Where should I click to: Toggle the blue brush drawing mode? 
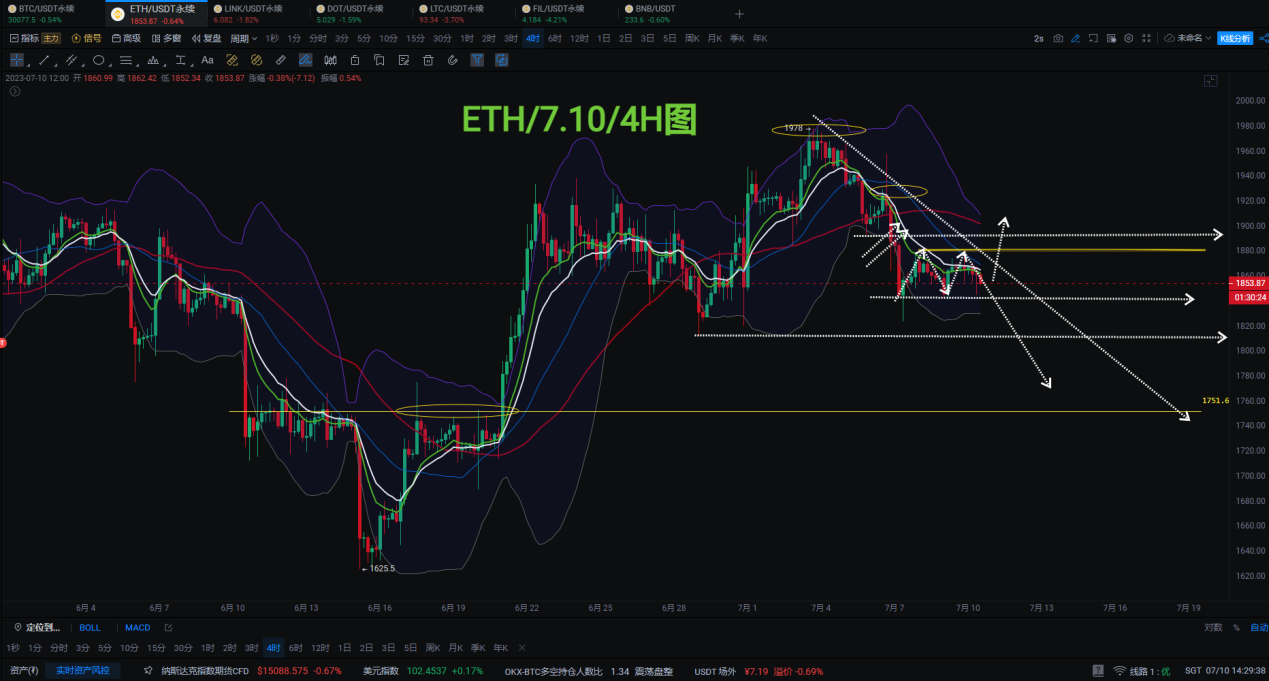[305, 60]
